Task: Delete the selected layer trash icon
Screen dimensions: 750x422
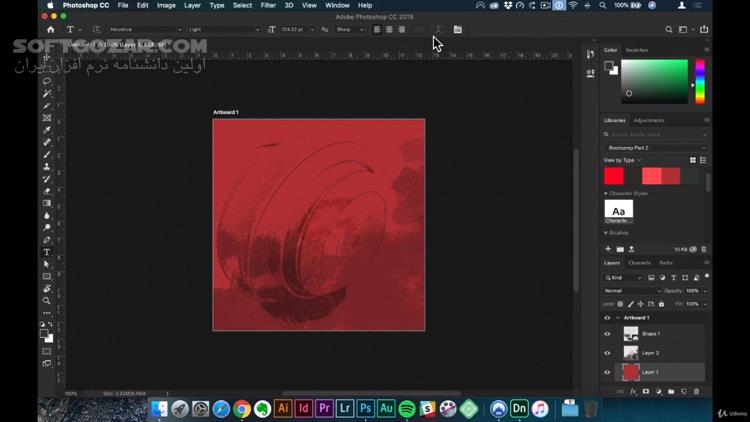Action: point(696,391)
